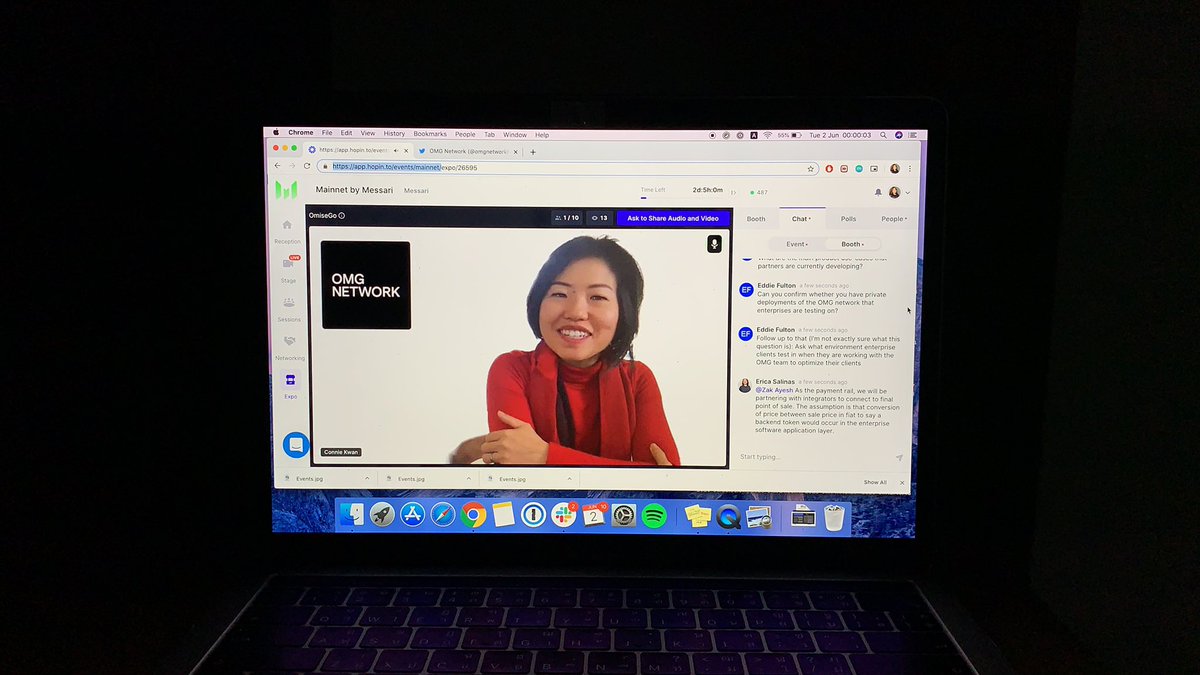Switch chat scope to Event
This screenshot has width=1200, height=675.
point(797,243)
